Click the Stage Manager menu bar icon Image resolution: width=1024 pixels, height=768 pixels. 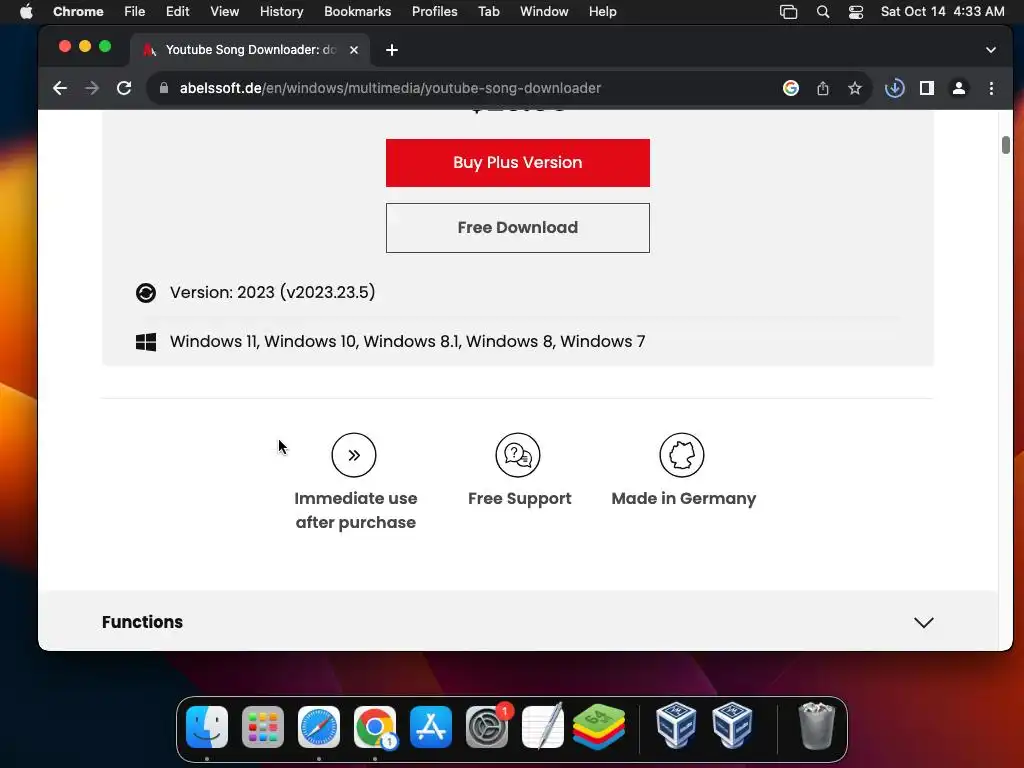789,12
